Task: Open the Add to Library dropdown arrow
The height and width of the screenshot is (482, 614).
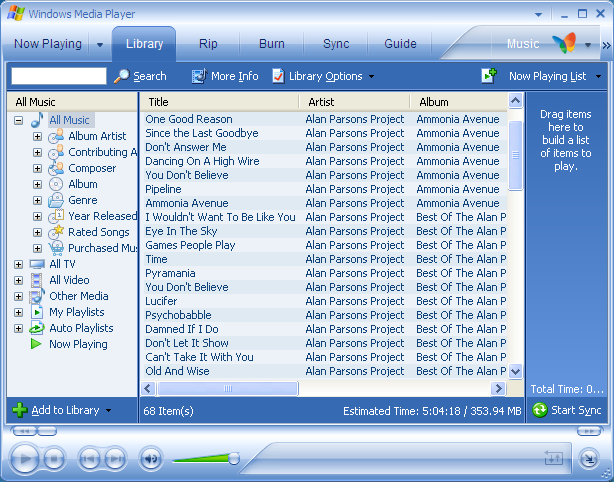Action: (x=108, y=411)
